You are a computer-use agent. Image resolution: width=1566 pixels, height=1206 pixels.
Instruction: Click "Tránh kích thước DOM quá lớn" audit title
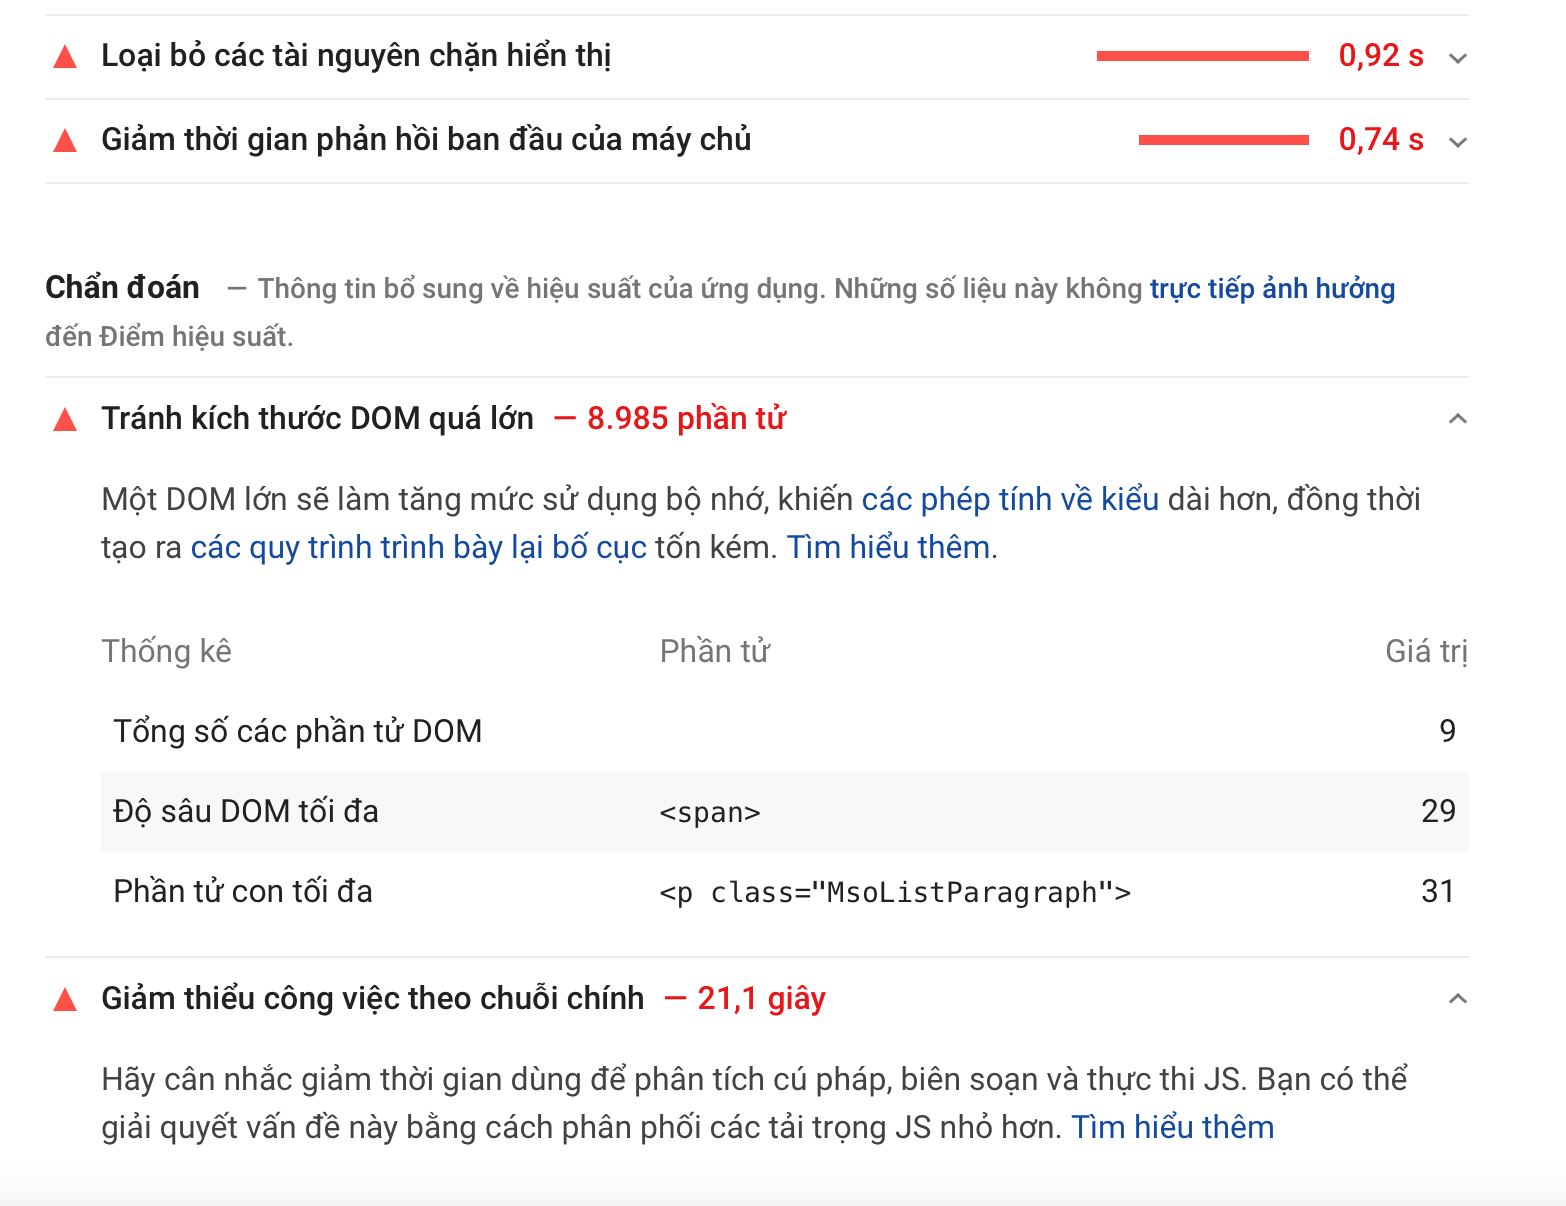(317, 419)
